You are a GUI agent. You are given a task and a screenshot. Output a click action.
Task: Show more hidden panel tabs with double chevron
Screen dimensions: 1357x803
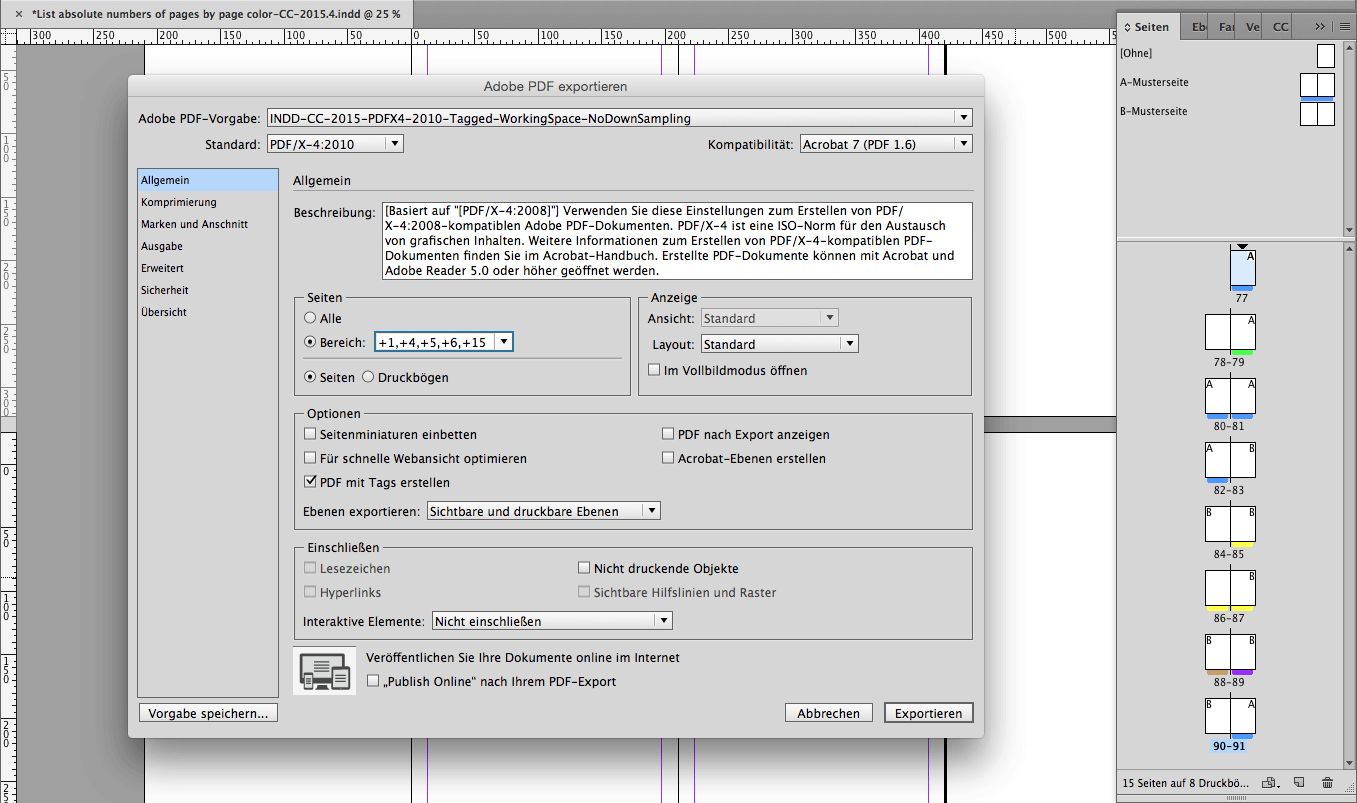coord(1320,27)
